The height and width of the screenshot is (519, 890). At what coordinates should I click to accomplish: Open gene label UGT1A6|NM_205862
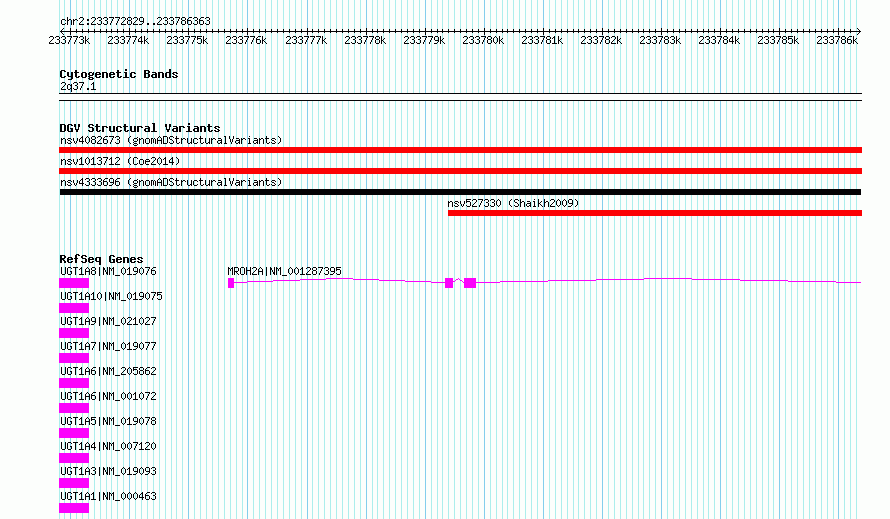tap(108, 371)
